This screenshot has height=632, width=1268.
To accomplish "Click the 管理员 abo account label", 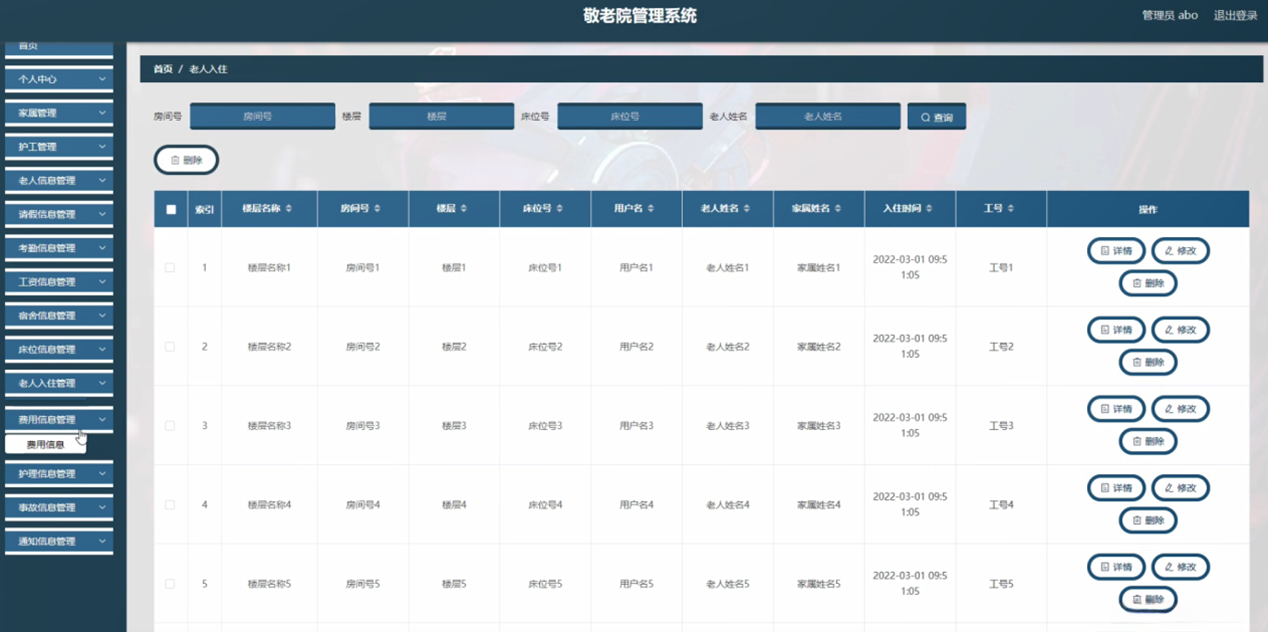I will click(x=1170, y=15).
